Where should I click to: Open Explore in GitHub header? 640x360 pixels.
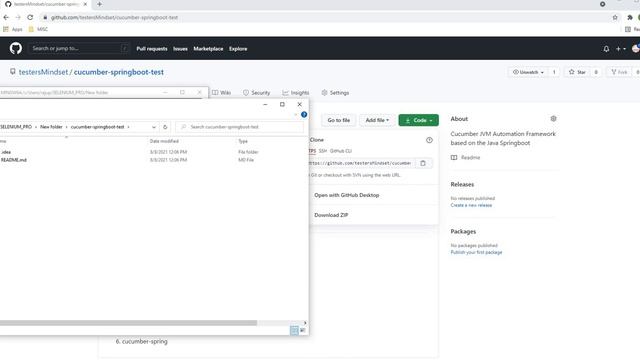pos(238,49)
